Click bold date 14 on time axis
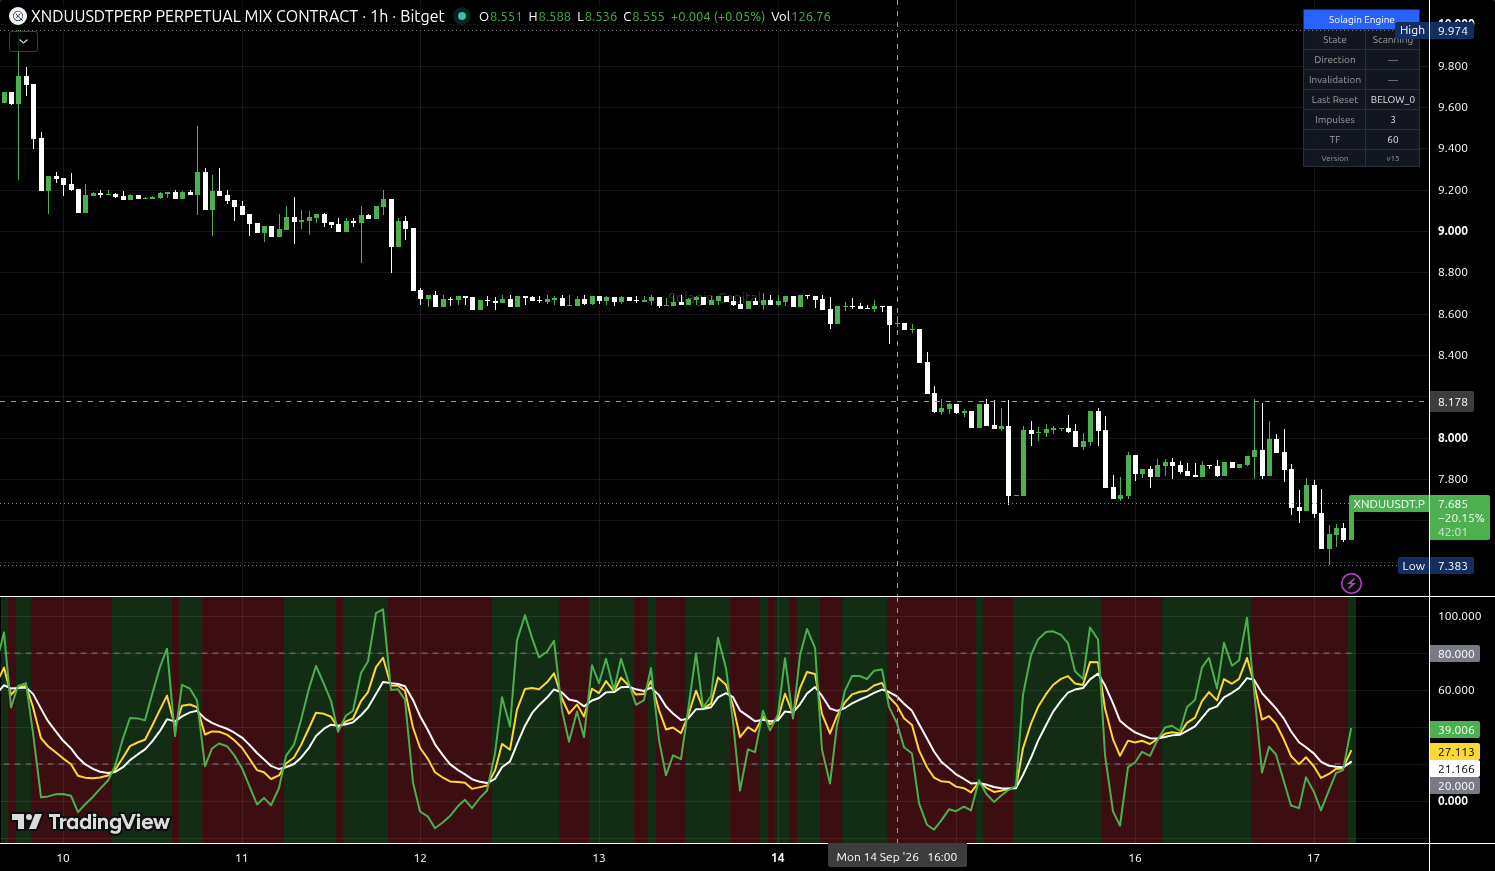This screenshot has width=1495, height=871. click(778, 858)
